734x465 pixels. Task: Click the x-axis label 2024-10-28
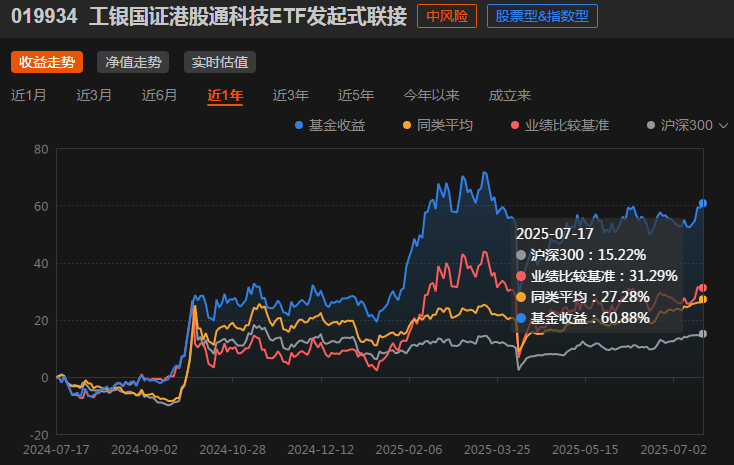click(x=233, y=450)
